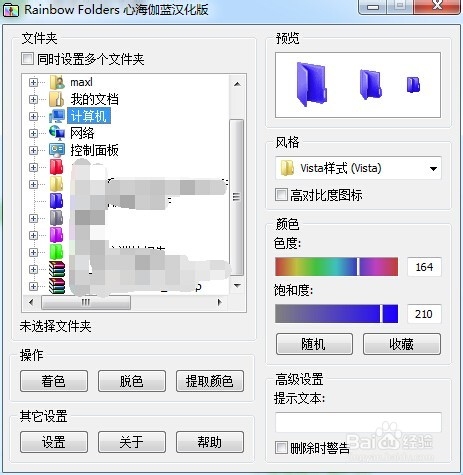Expand the green folder tree node
Viewport: 463px width, 475px height.
coord(33,252)
